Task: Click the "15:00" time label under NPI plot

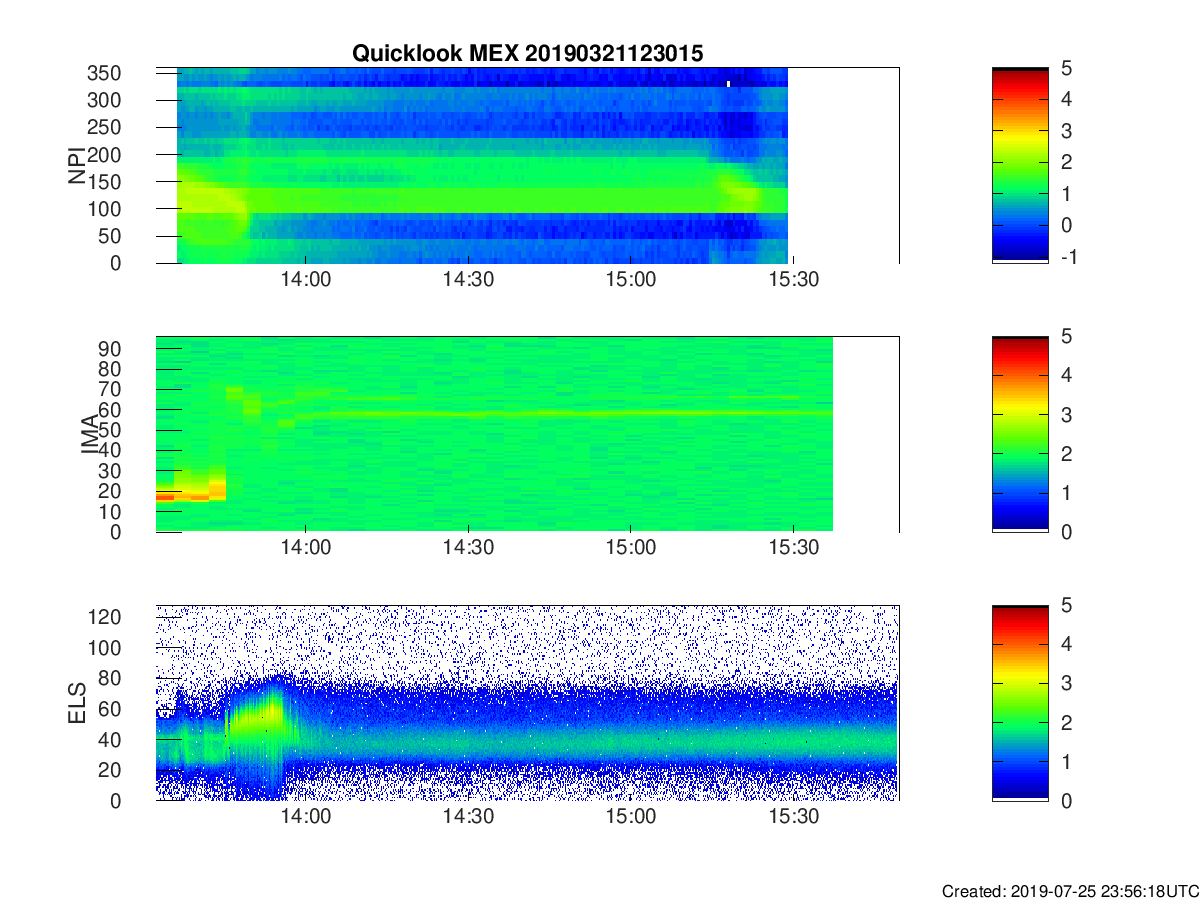Action: coord(630,281)
